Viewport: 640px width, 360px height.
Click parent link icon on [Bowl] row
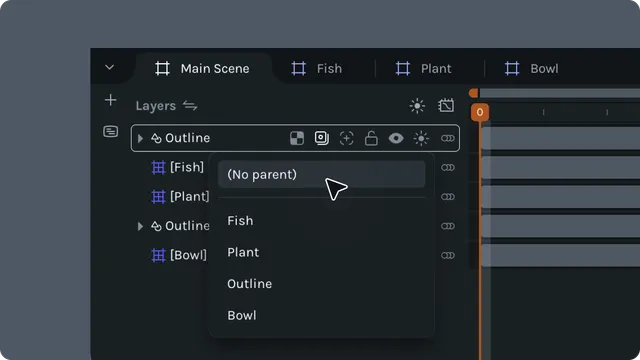(448, 256)
